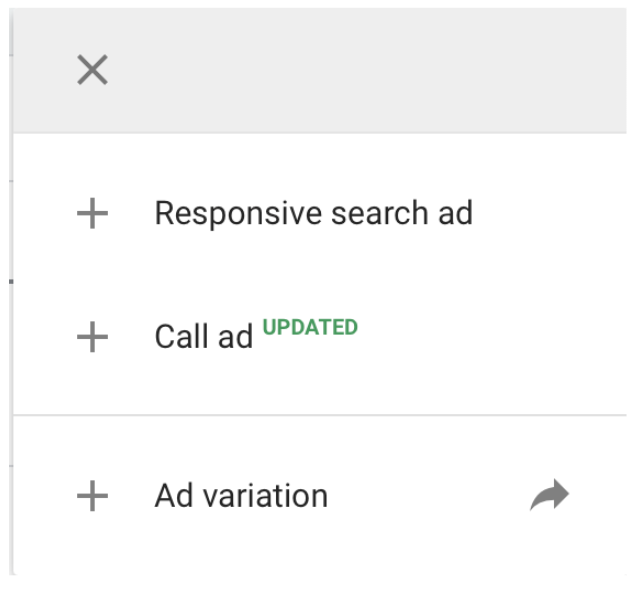Click plus icon beside Responsive search ad
The image size is (642, 598).
point(92,213)
